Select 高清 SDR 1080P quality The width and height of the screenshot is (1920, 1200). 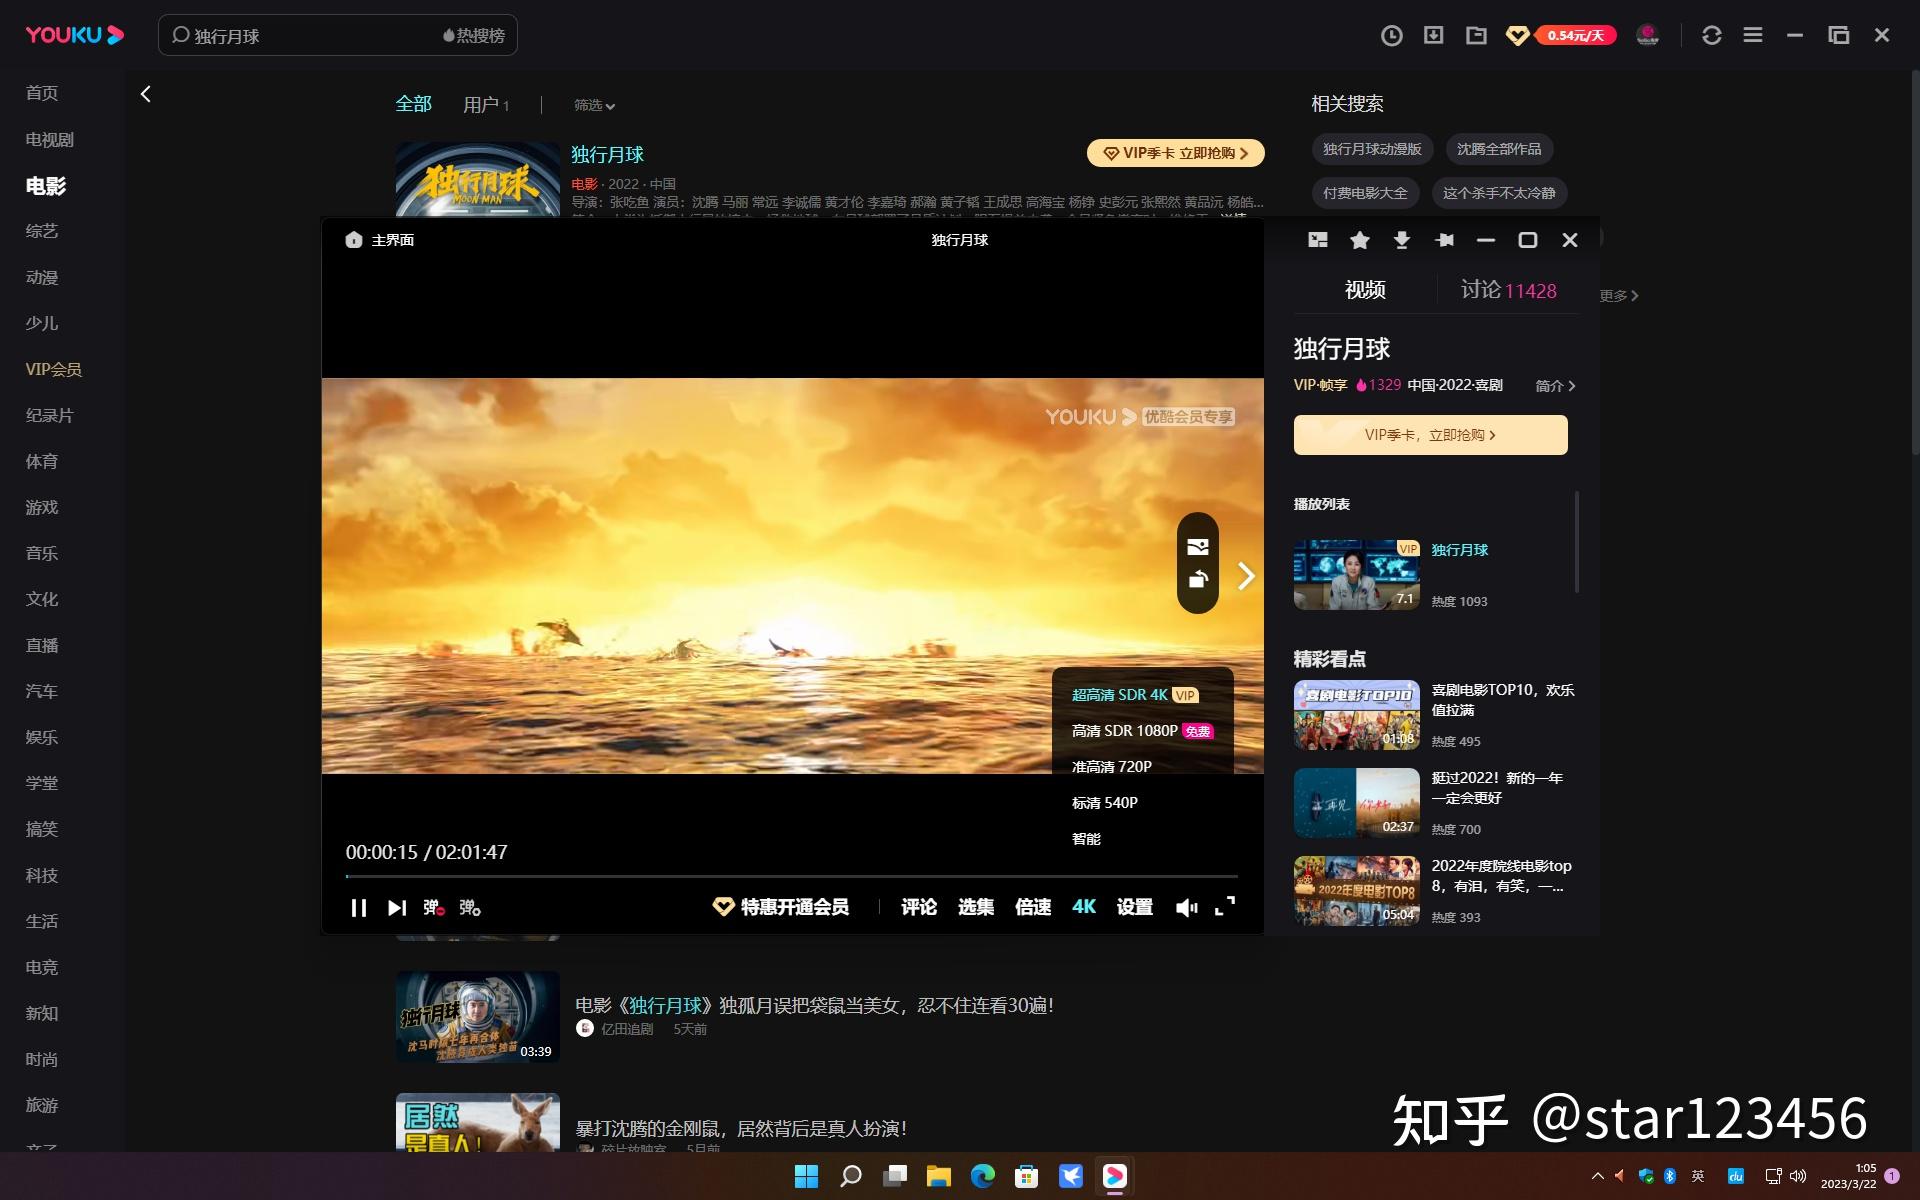(x=1143, y=731)
